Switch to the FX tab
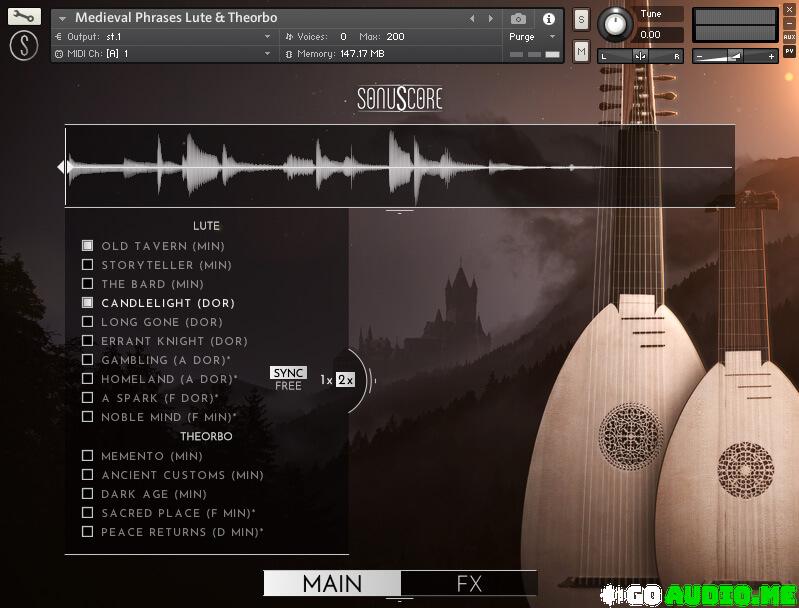 pyautogui.click(x=469, y=584)
